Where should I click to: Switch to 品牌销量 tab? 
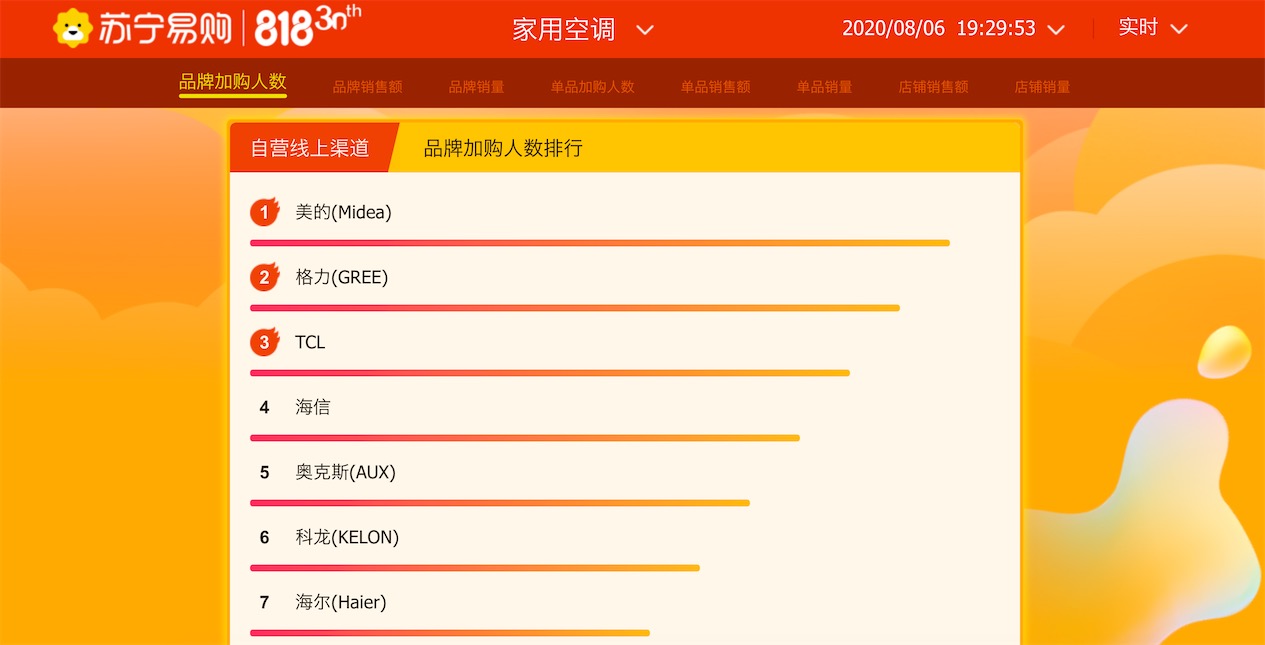476,87
